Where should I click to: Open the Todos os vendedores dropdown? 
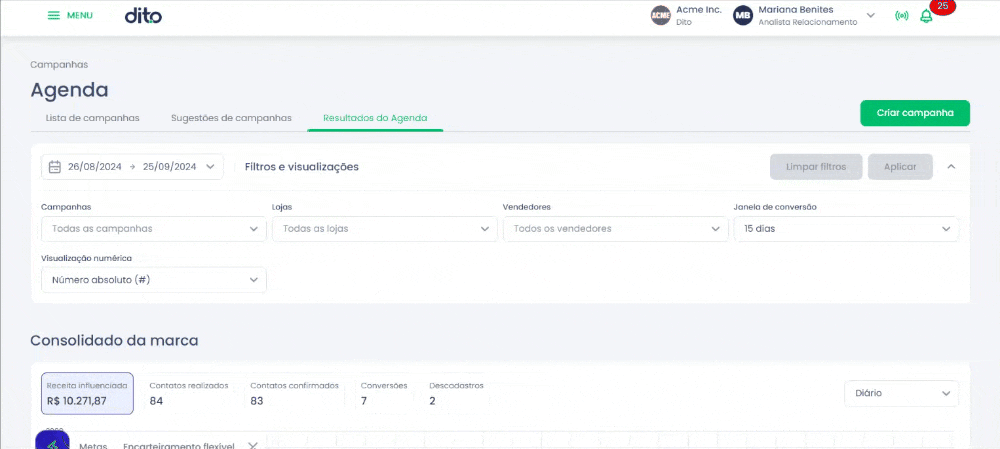click(x=615, y=229)
